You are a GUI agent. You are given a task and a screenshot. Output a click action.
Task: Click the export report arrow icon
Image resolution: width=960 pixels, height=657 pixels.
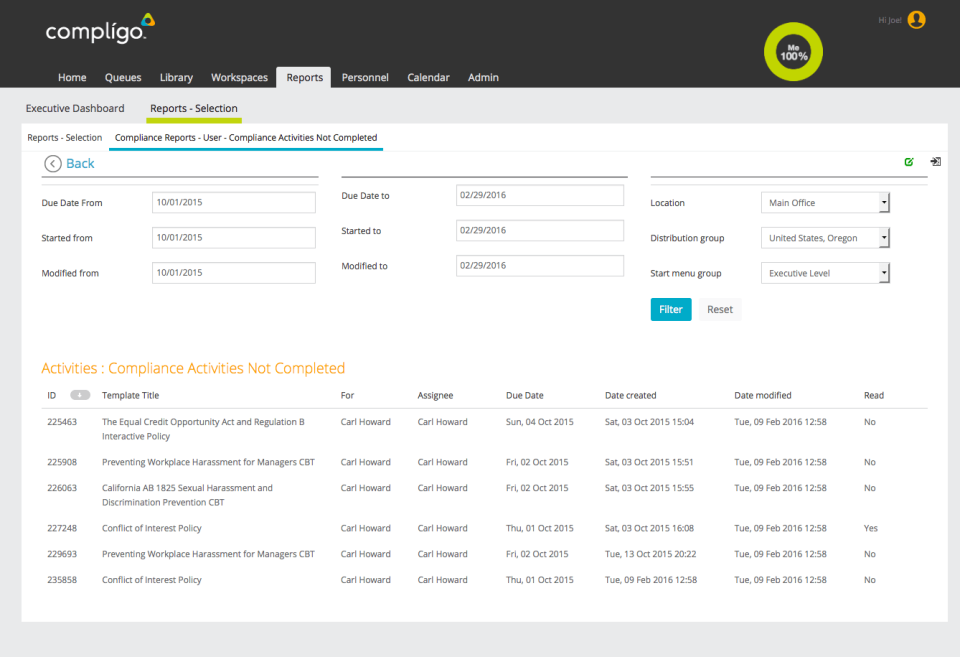coord(936,162)
